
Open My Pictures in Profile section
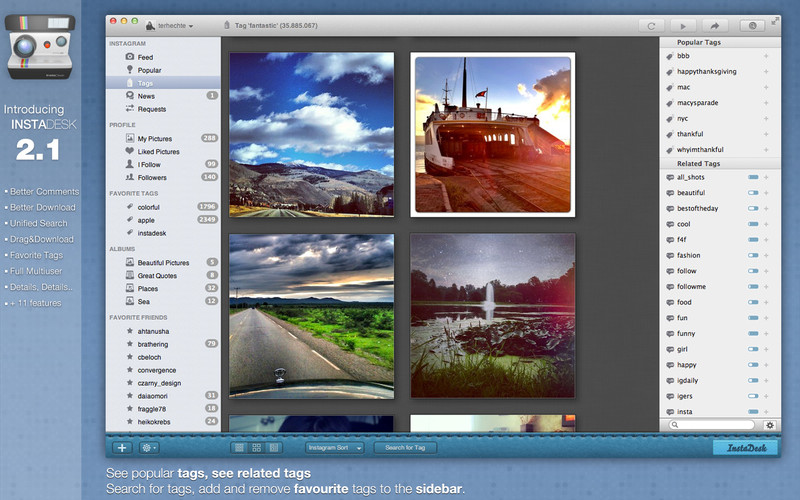coord(156,138)
